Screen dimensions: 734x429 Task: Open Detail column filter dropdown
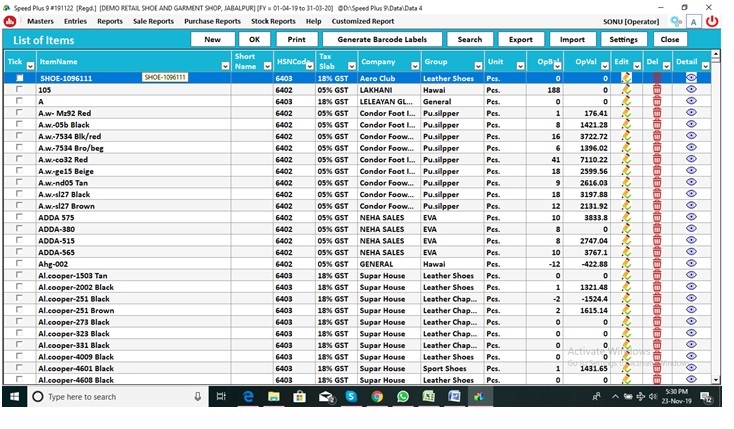(x=705, y=66)
